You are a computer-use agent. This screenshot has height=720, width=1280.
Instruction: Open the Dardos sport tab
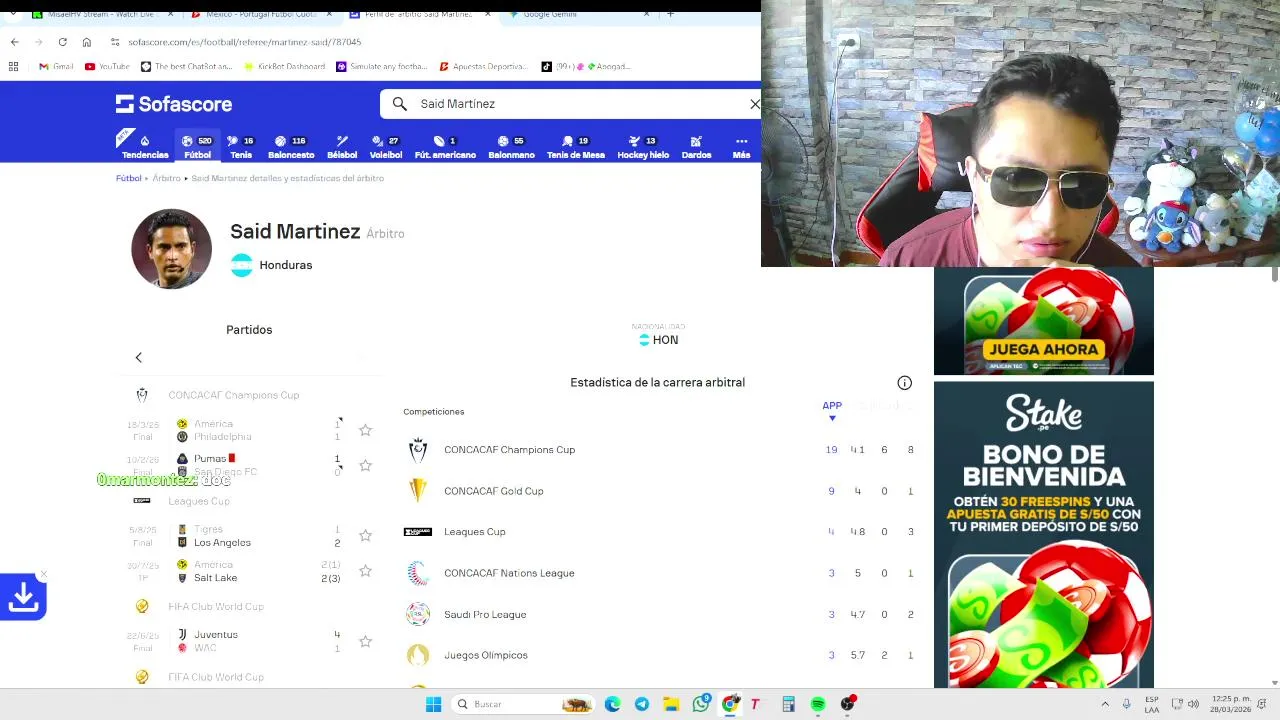click(x=696, y=146)
